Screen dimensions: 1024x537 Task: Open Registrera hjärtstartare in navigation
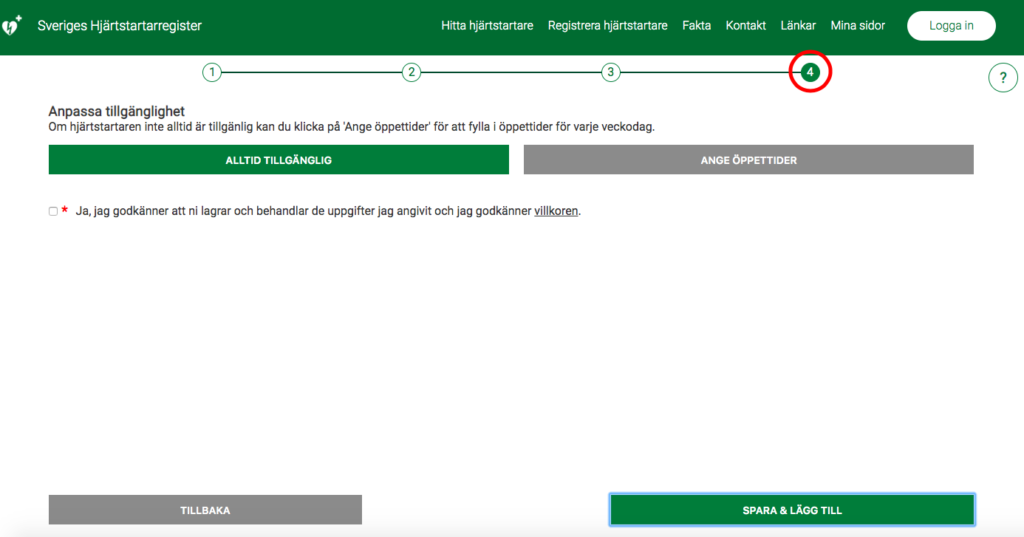click(x=607, y=25)
